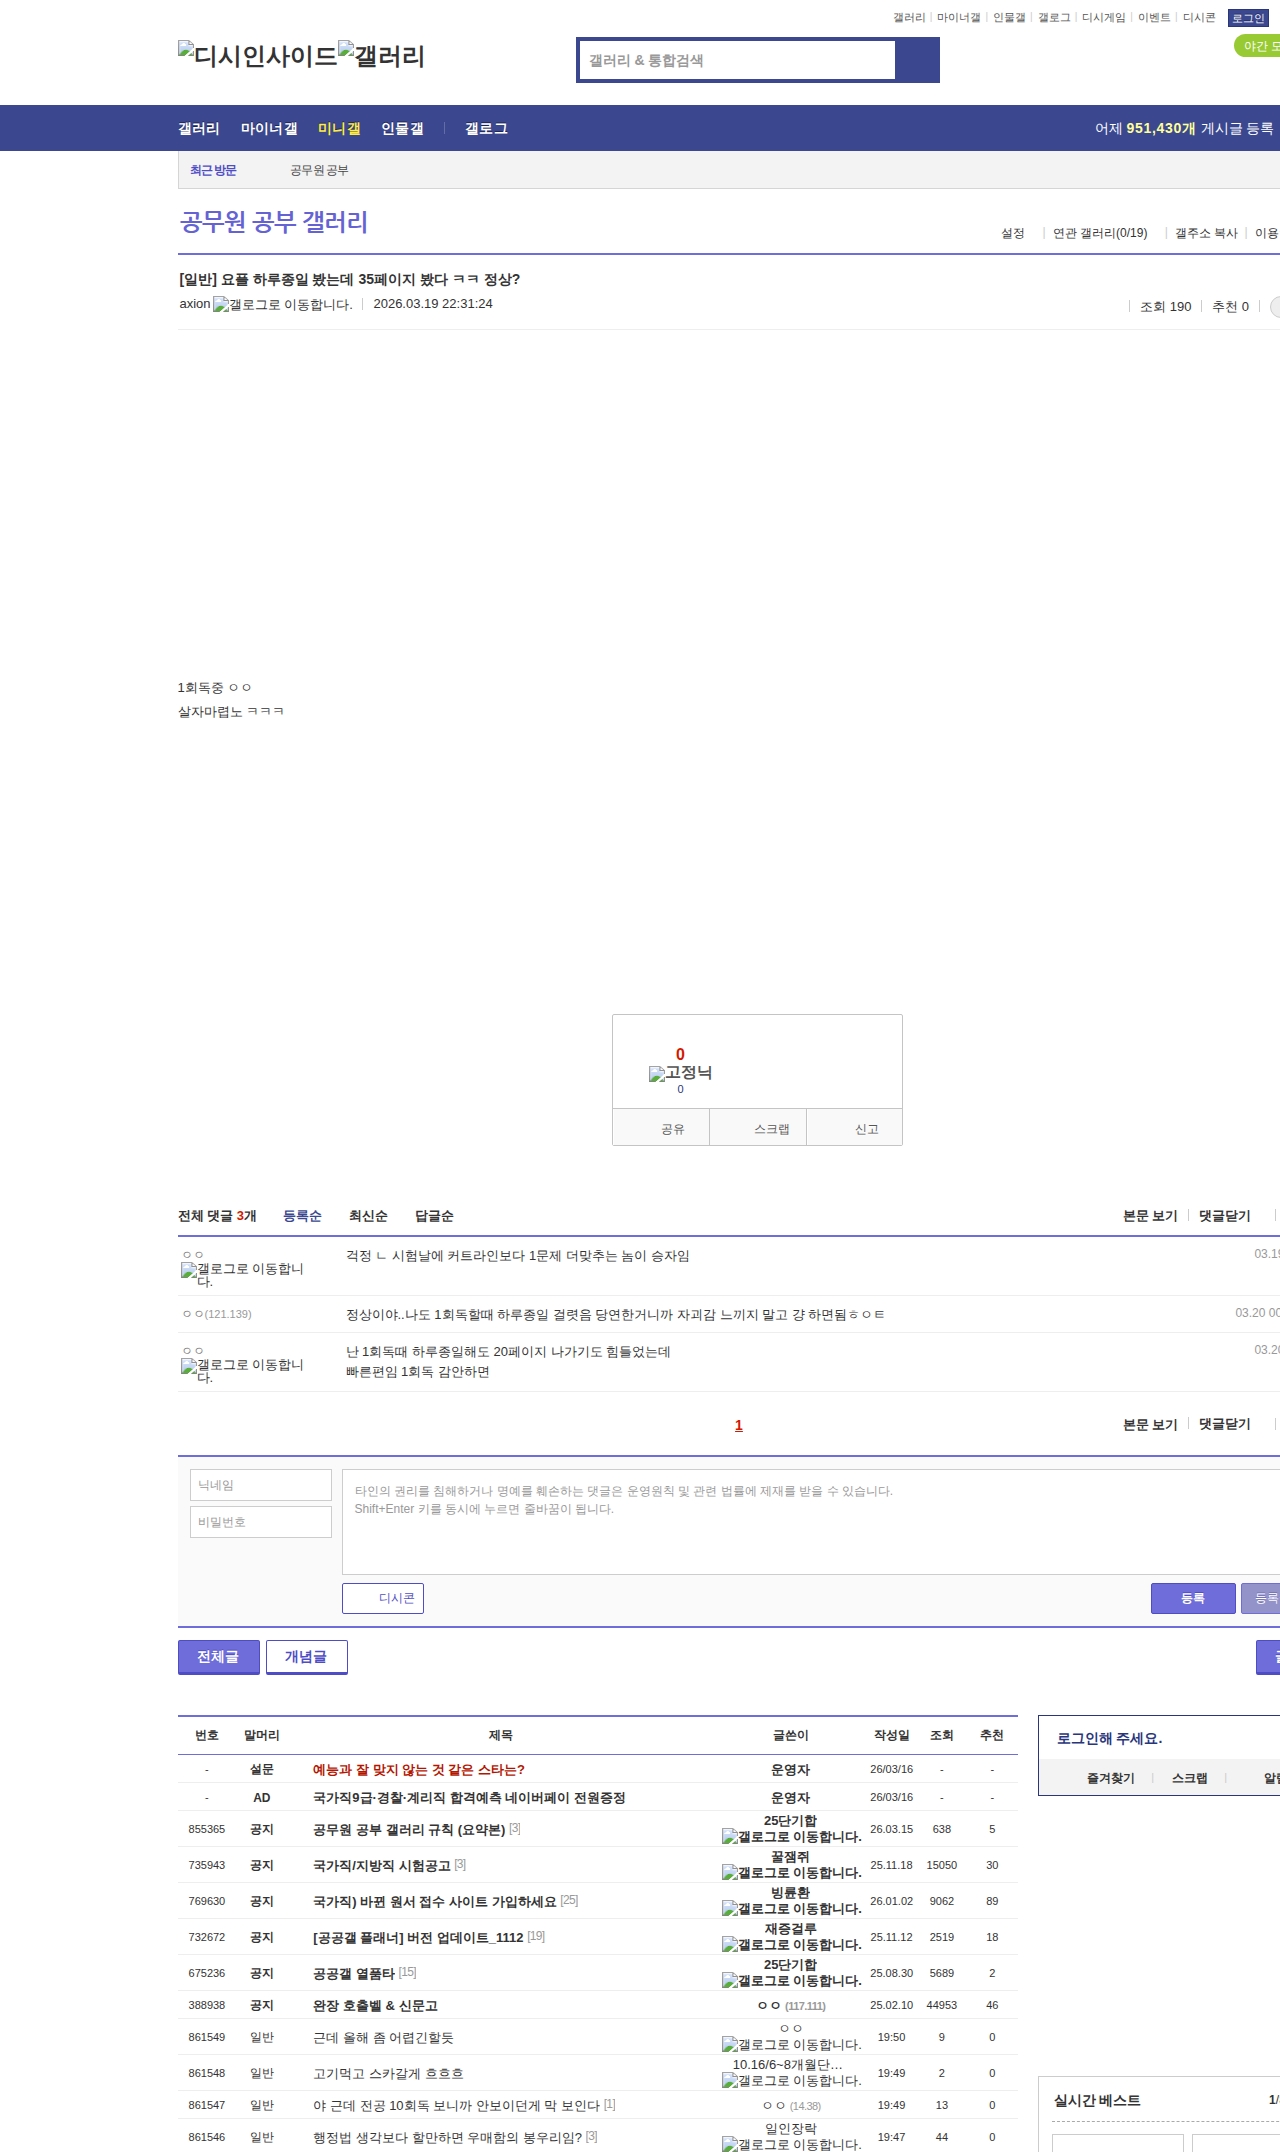Click the comment text area
Screen dimensions: 1280x2152
[x=811, y=1522]
